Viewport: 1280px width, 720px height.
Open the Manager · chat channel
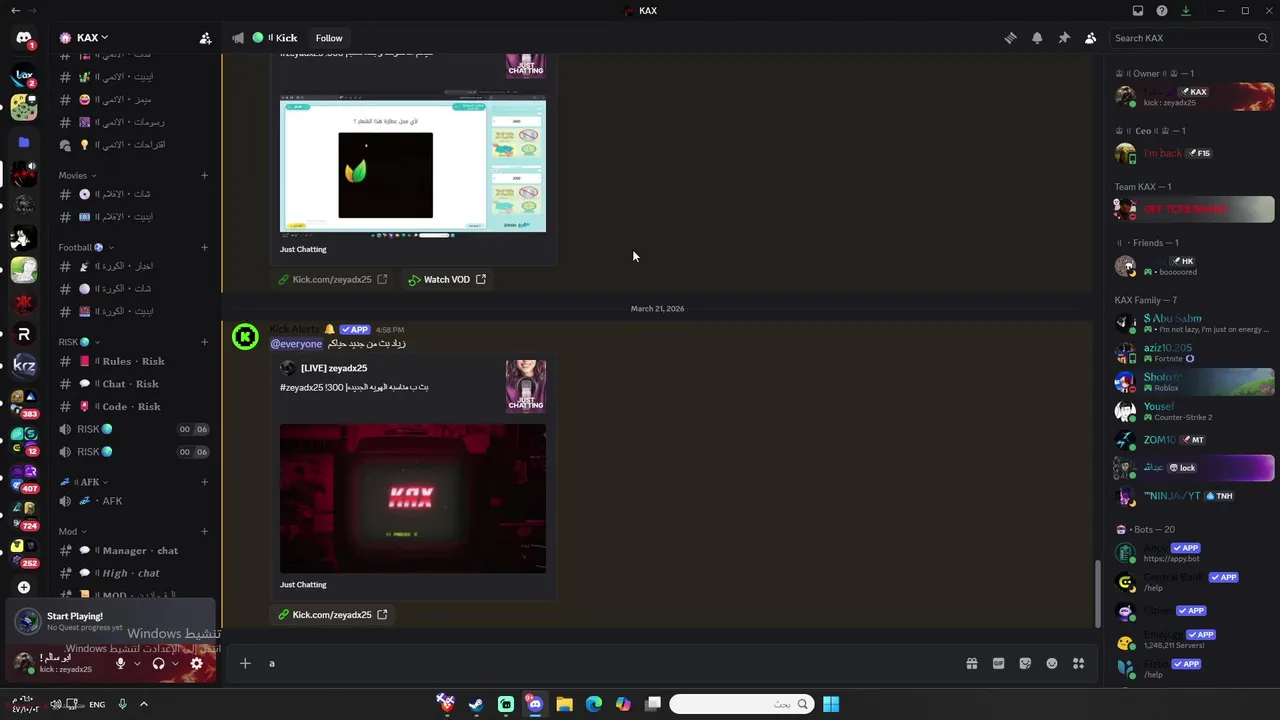click(x=134, y=551)
